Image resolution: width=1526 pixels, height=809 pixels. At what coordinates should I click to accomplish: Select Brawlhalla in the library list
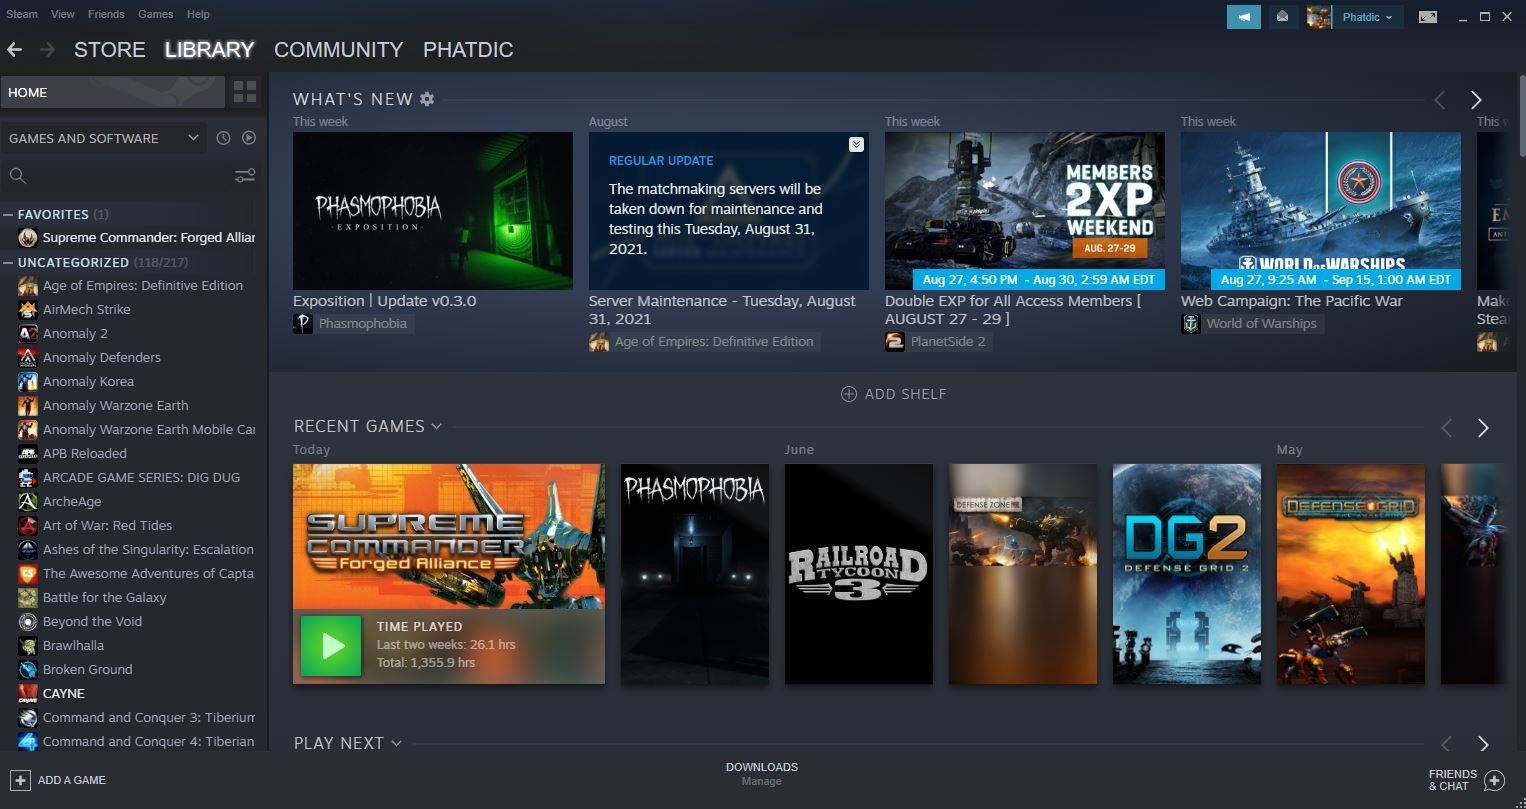pyautogui.click(x=73, y=645)
